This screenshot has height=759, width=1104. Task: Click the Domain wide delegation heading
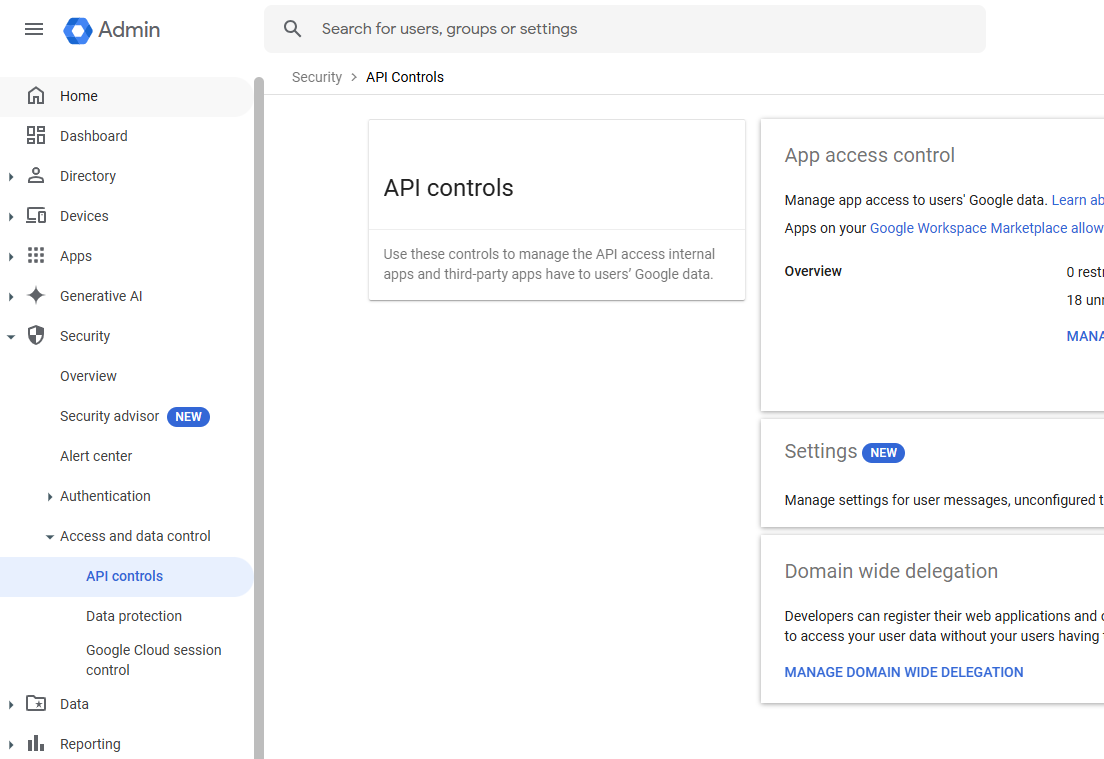coord(891,571)
